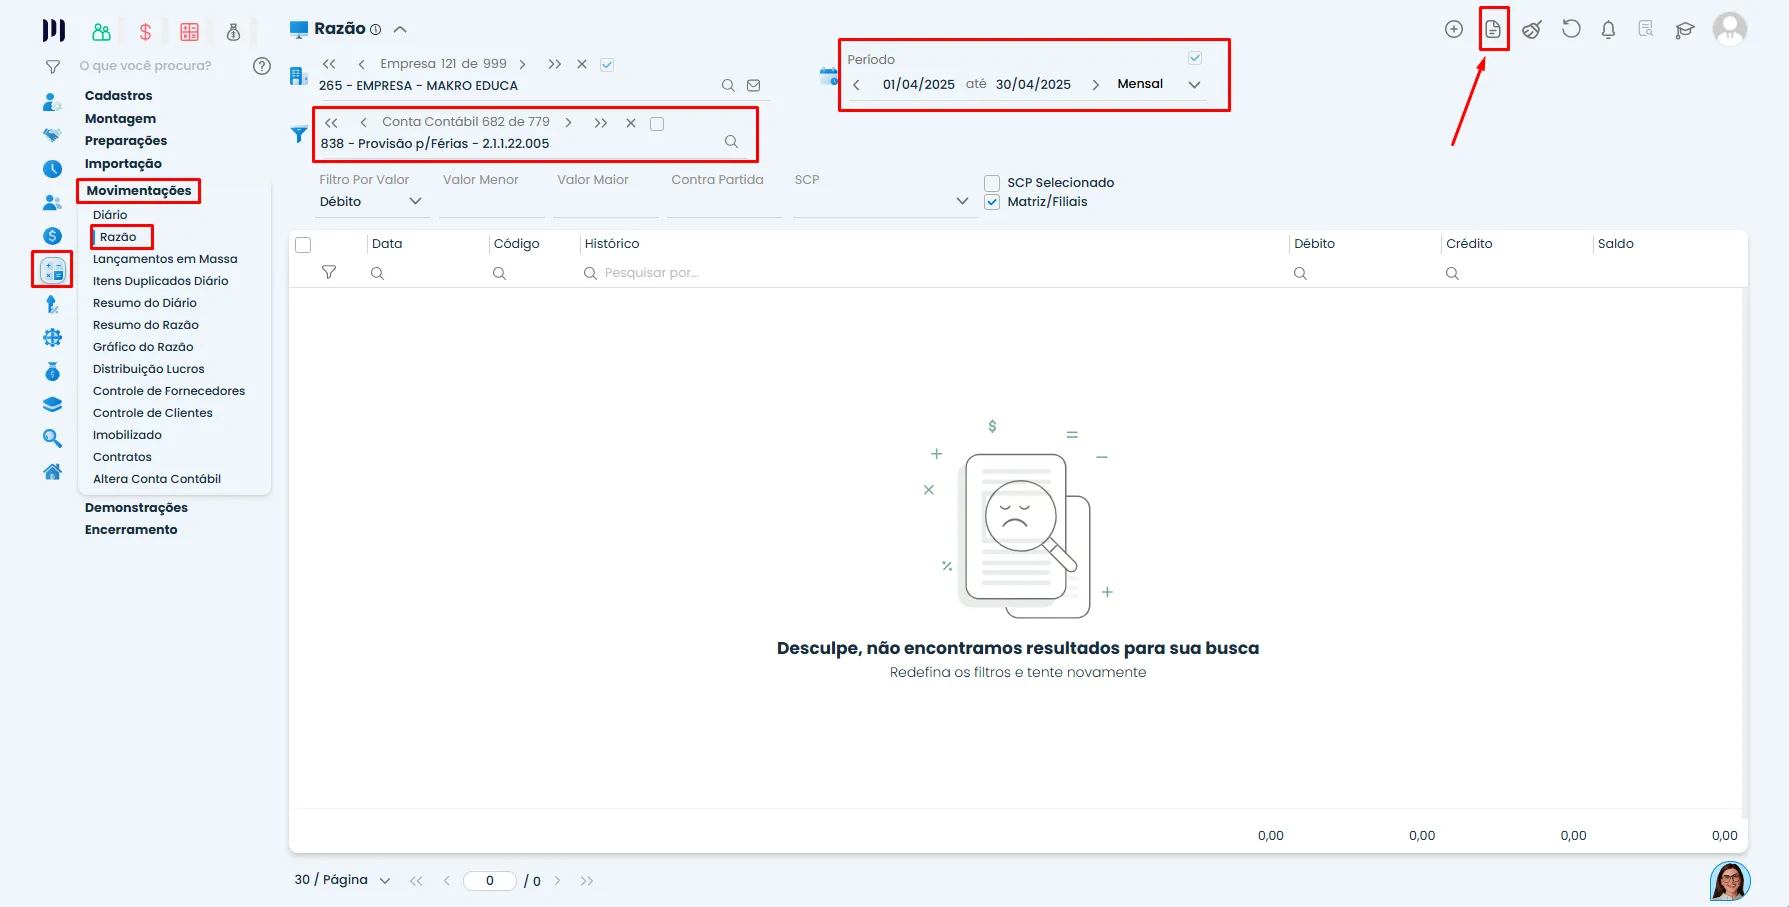Open the red calculator icon in top-left toolbar
This screenshot has width=1789, height=907.
point(189,32)
